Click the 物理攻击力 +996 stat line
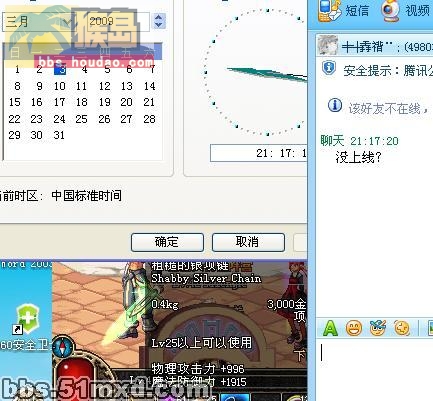Viewport: 433px width, 401px height. 198,369
